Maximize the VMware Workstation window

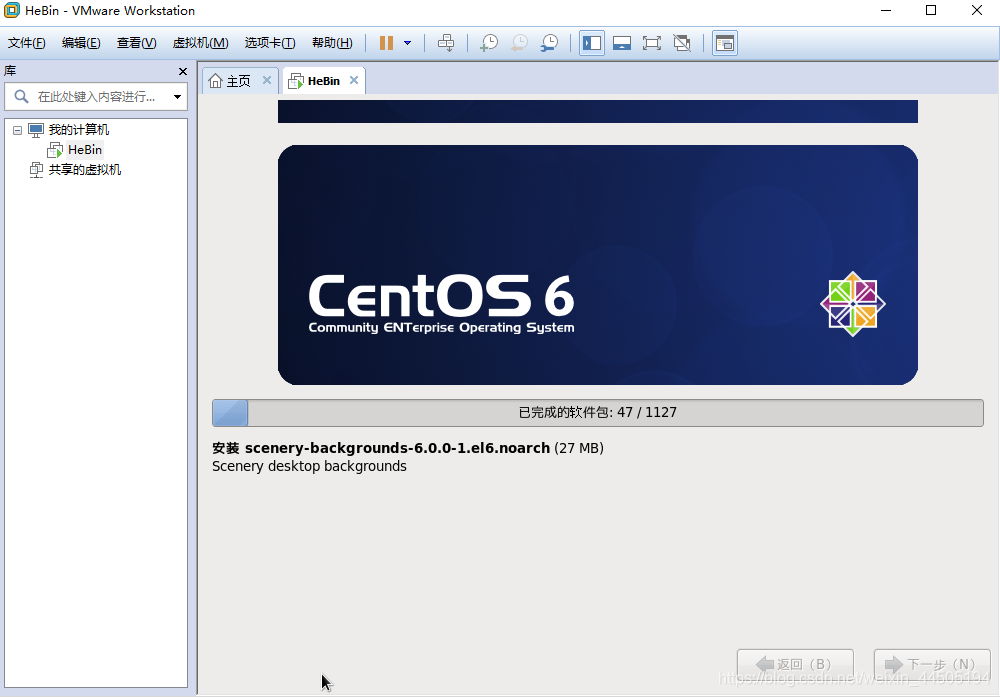[931, 11]
